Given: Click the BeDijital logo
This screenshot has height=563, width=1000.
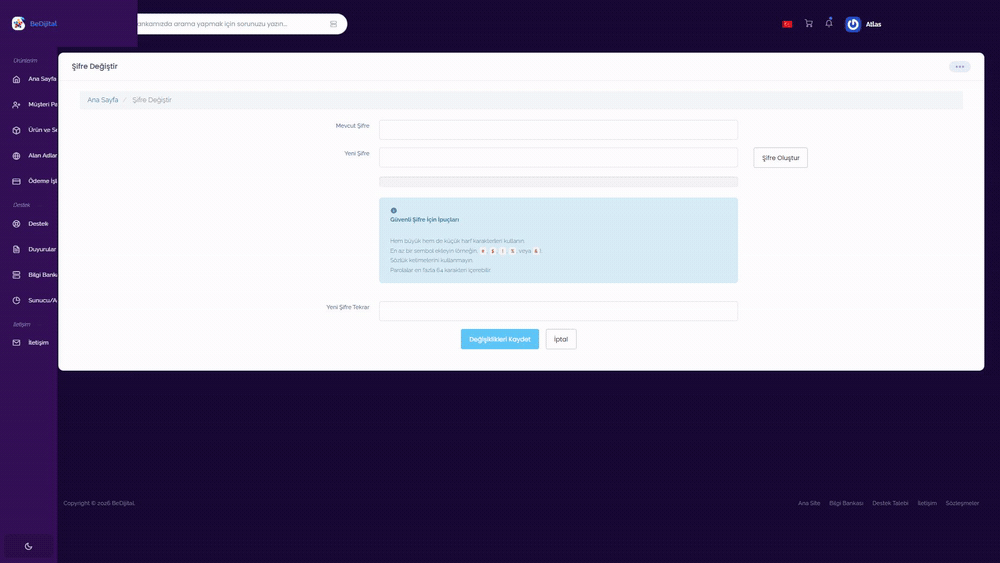Looking at the screenshot, I should (34, 24).
